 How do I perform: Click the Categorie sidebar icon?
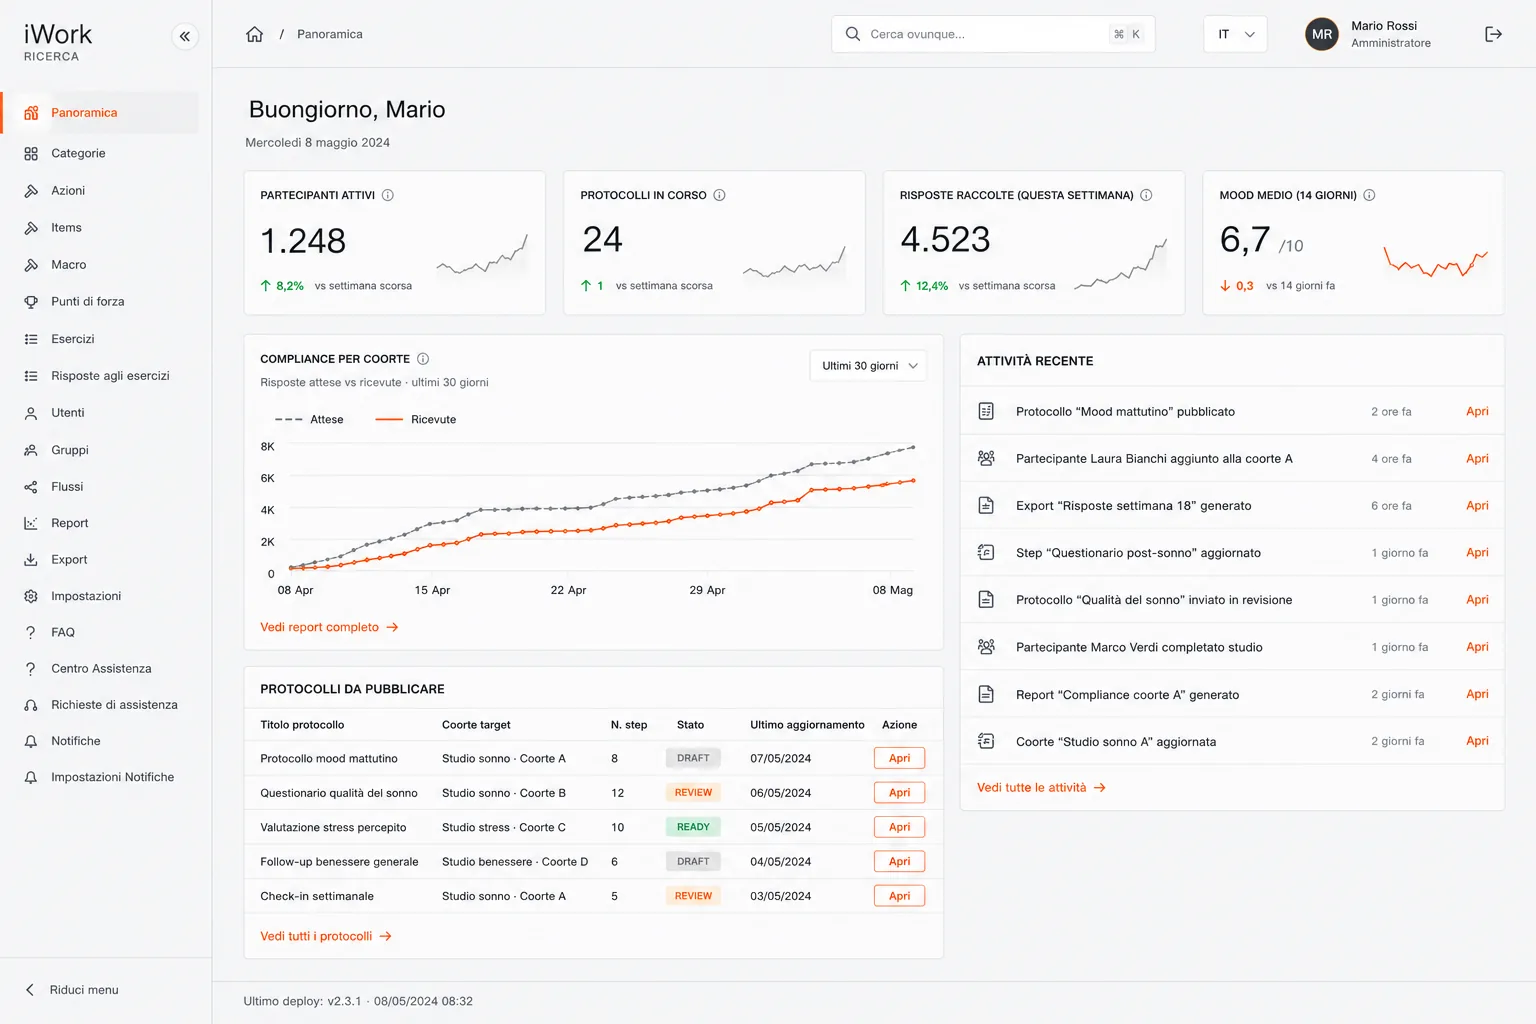pos(31,153)
